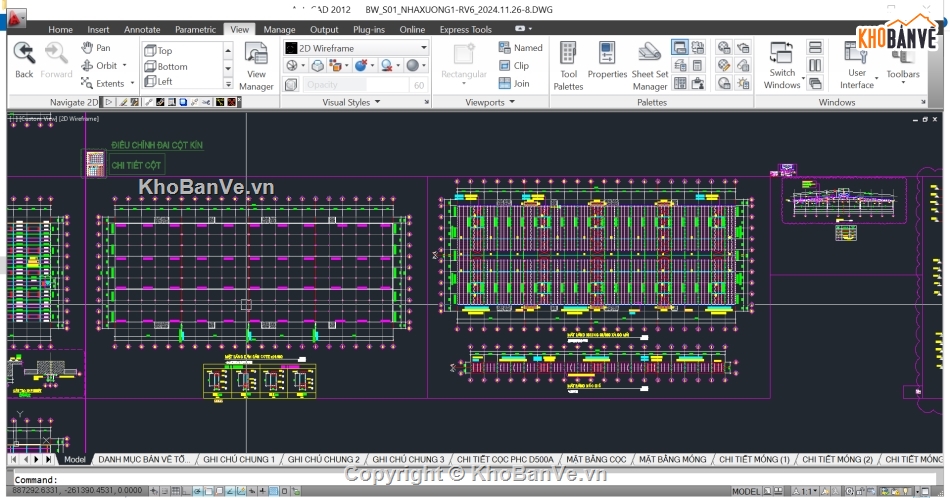The image size is (950, 498).
Task: Expand the views list gallery
Action: (228, 84)
